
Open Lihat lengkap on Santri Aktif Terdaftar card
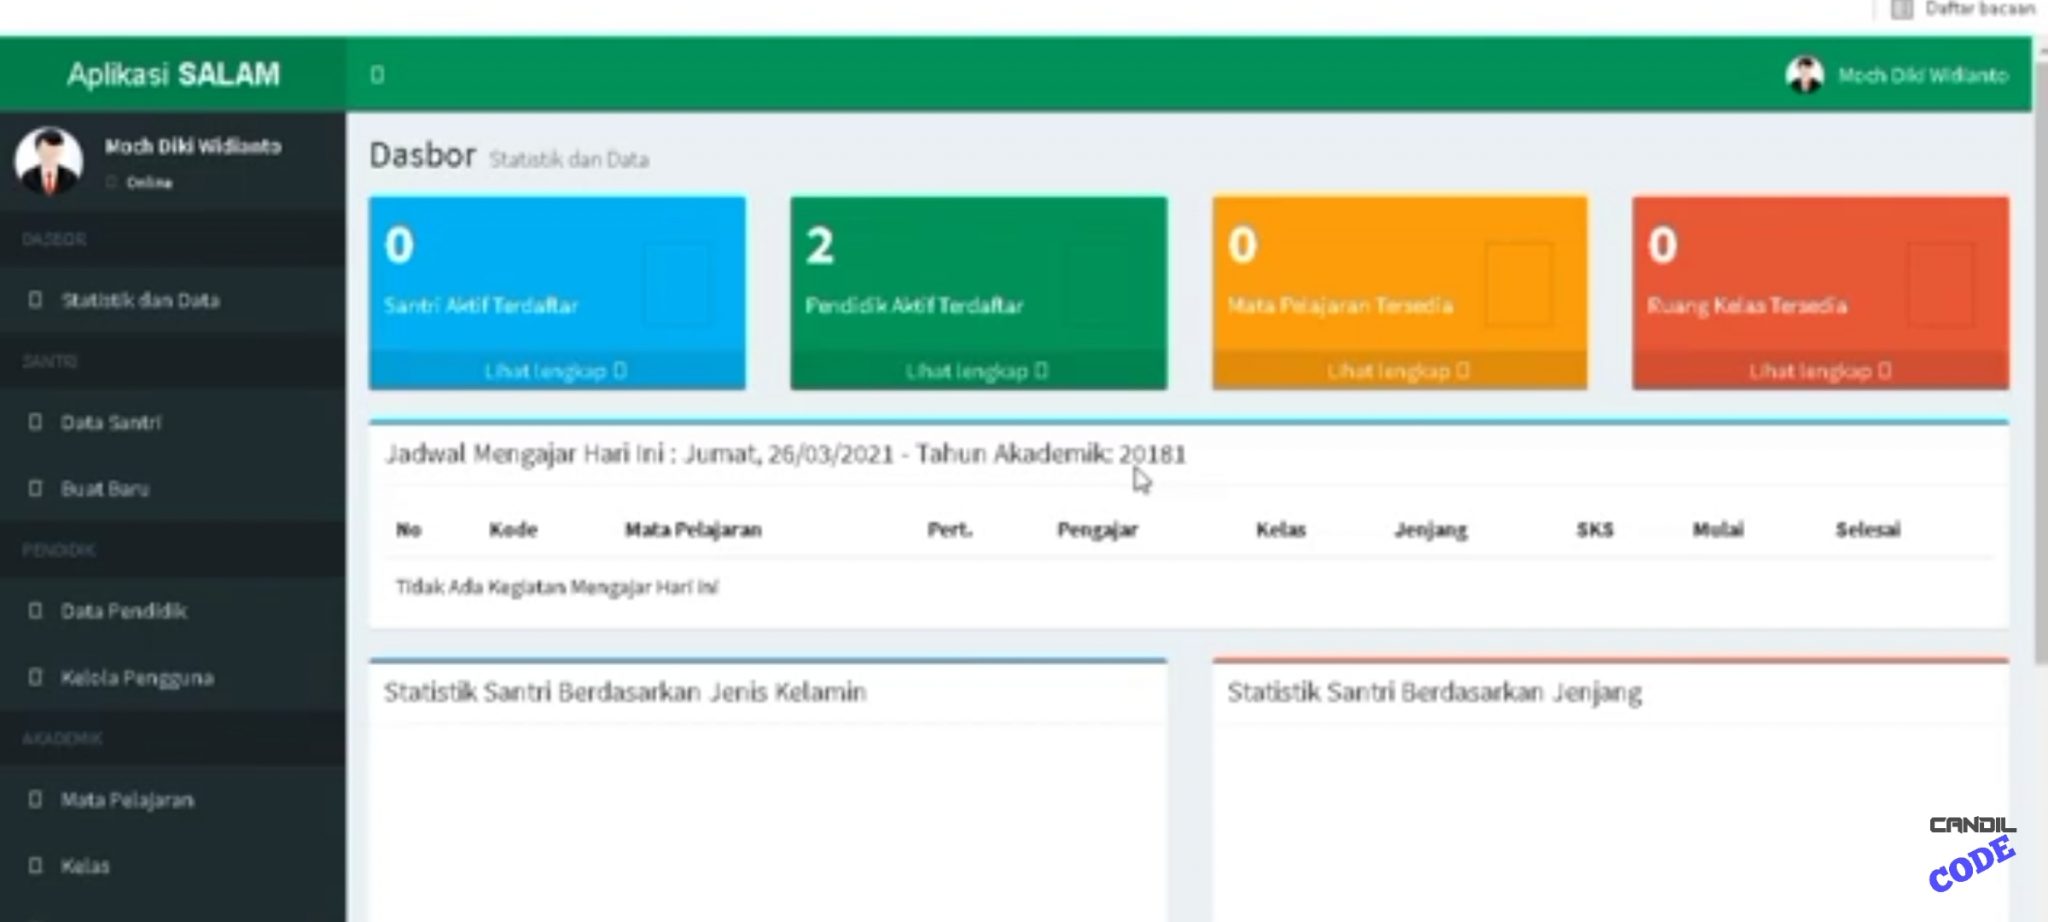point(557,370)
